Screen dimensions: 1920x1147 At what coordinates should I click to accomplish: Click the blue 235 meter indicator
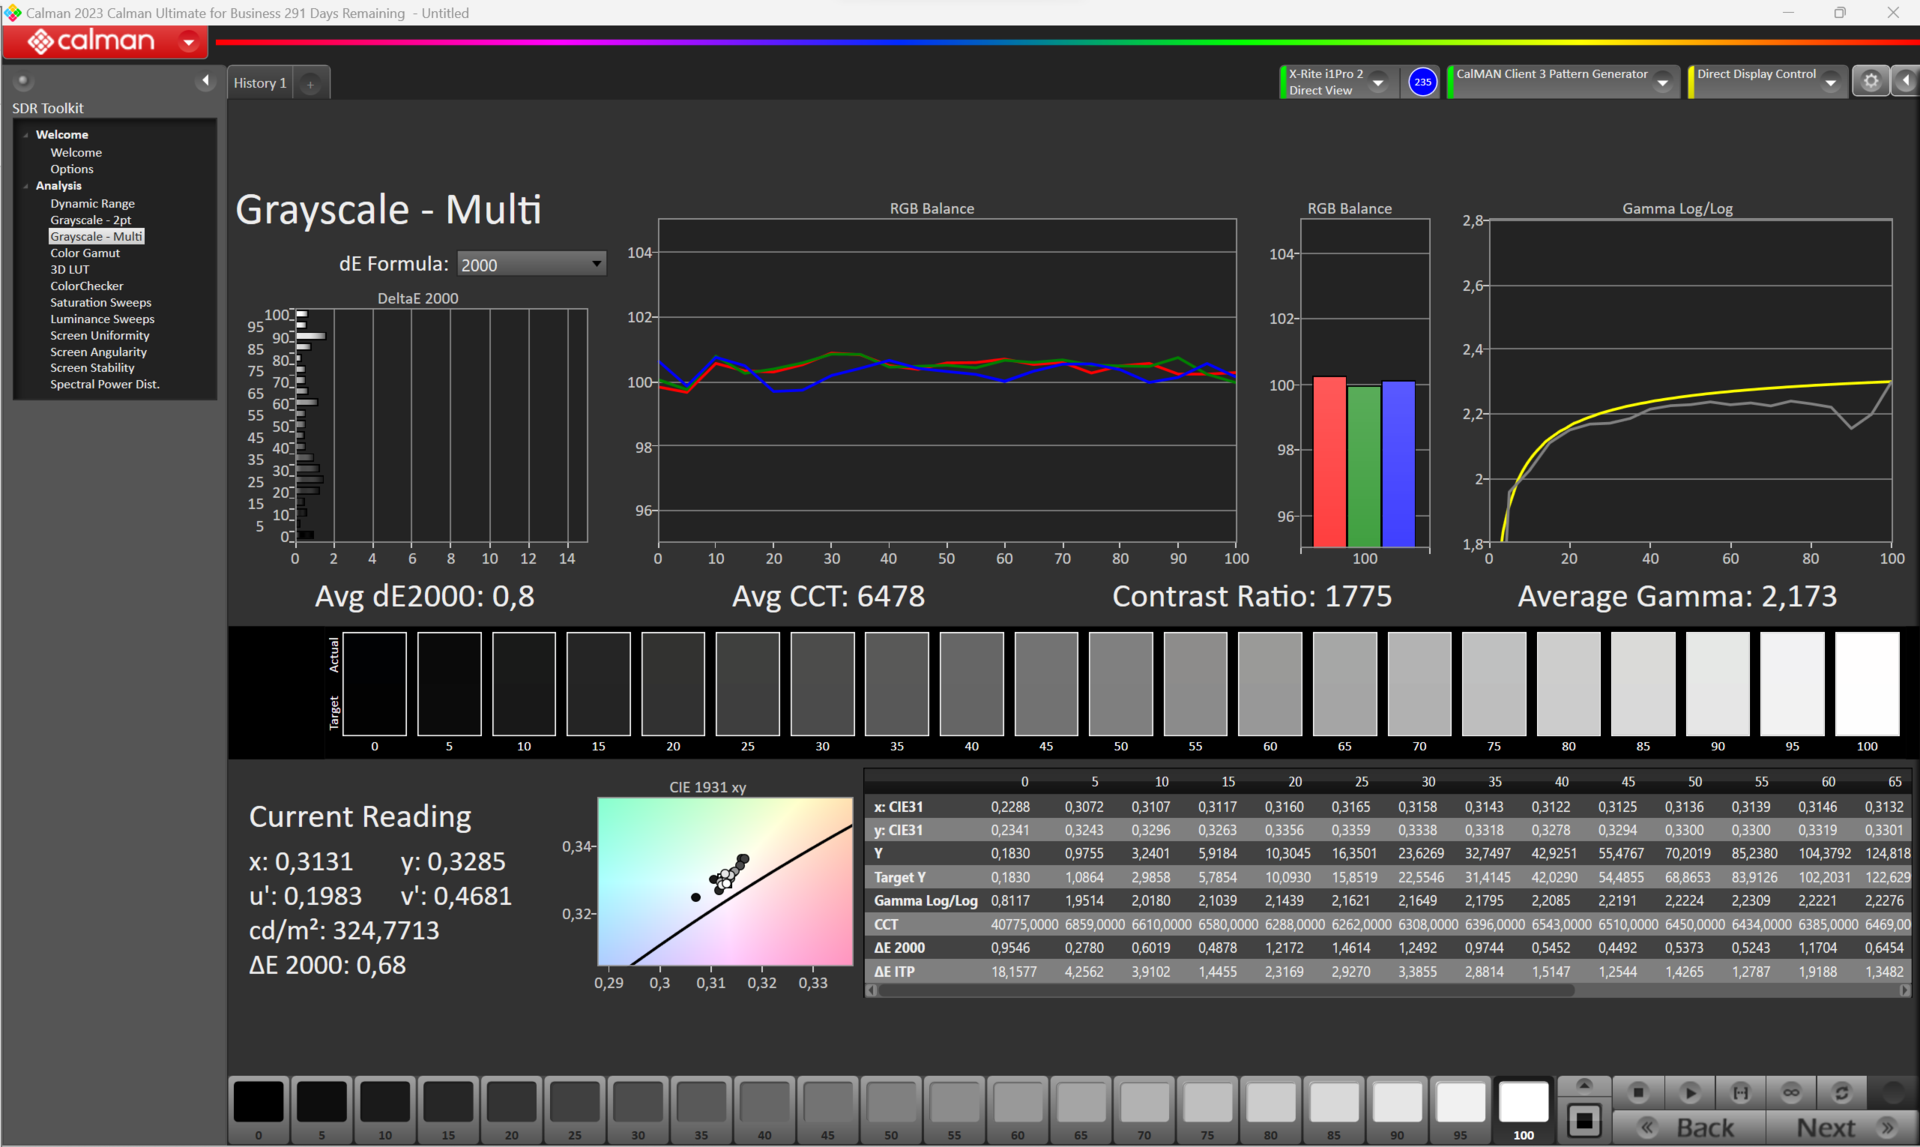[1422, 82]
